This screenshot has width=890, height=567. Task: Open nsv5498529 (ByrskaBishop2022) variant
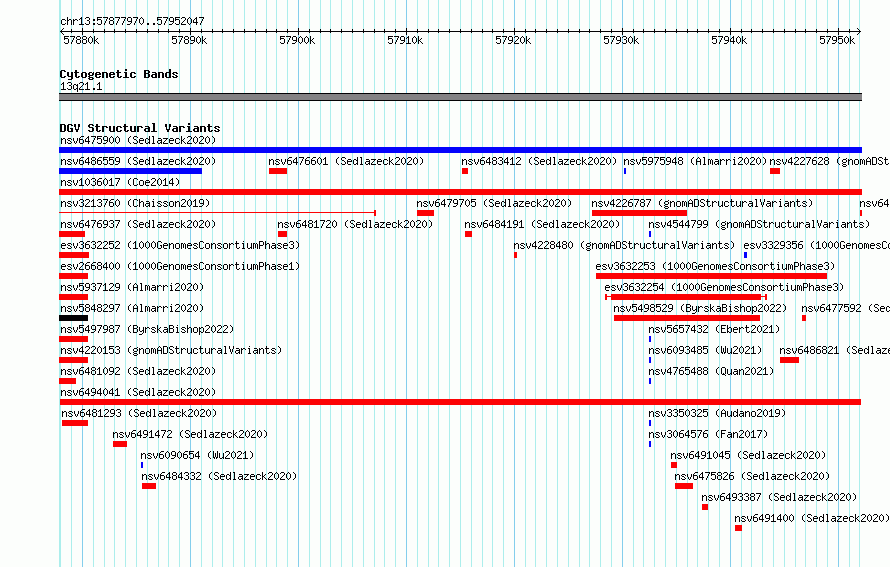pyautogui.click(x=700, y=308)
